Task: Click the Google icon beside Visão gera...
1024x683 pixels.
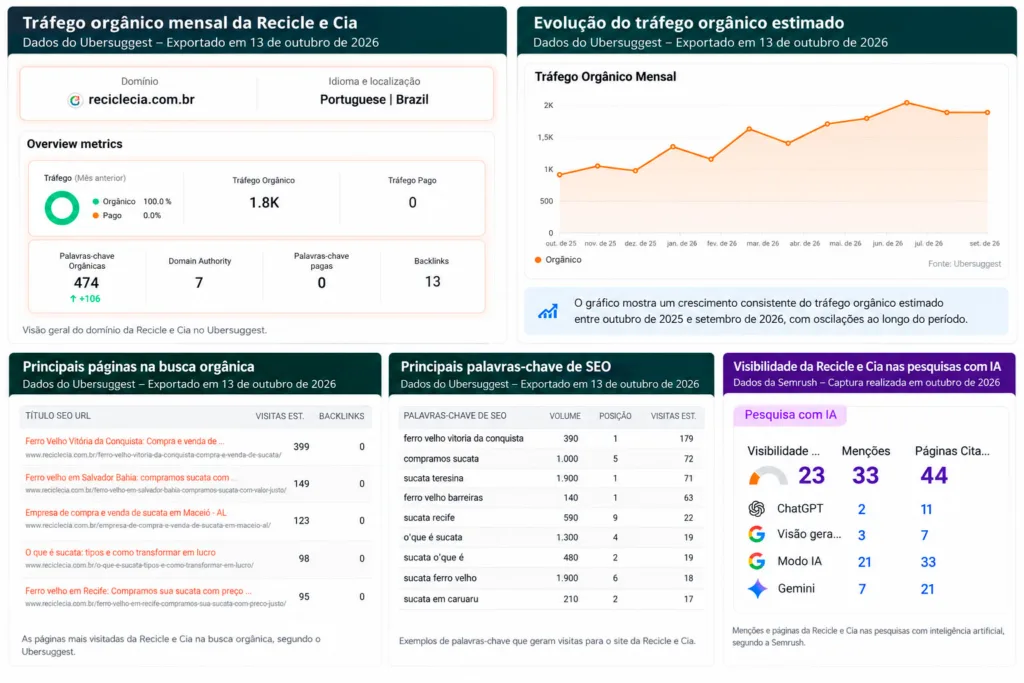Action: pyautogui.click(x=756, y=535)
